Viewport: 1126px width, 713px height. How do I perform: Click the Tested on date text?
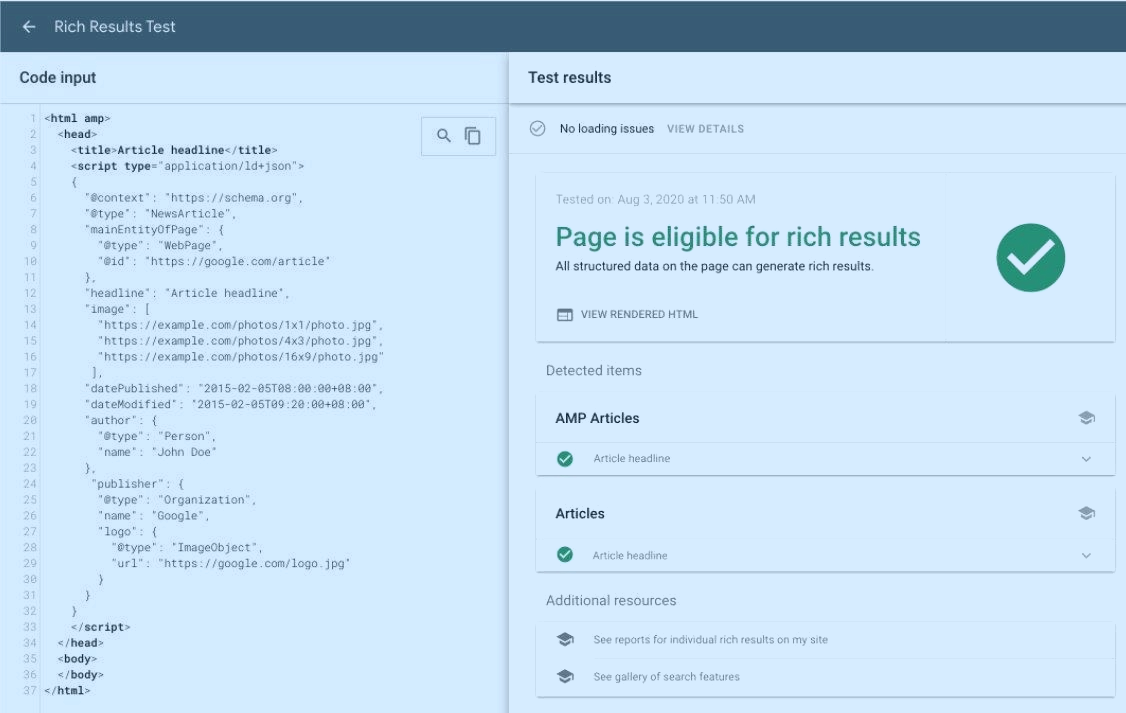pyautogui.click(x=655, y=200)
